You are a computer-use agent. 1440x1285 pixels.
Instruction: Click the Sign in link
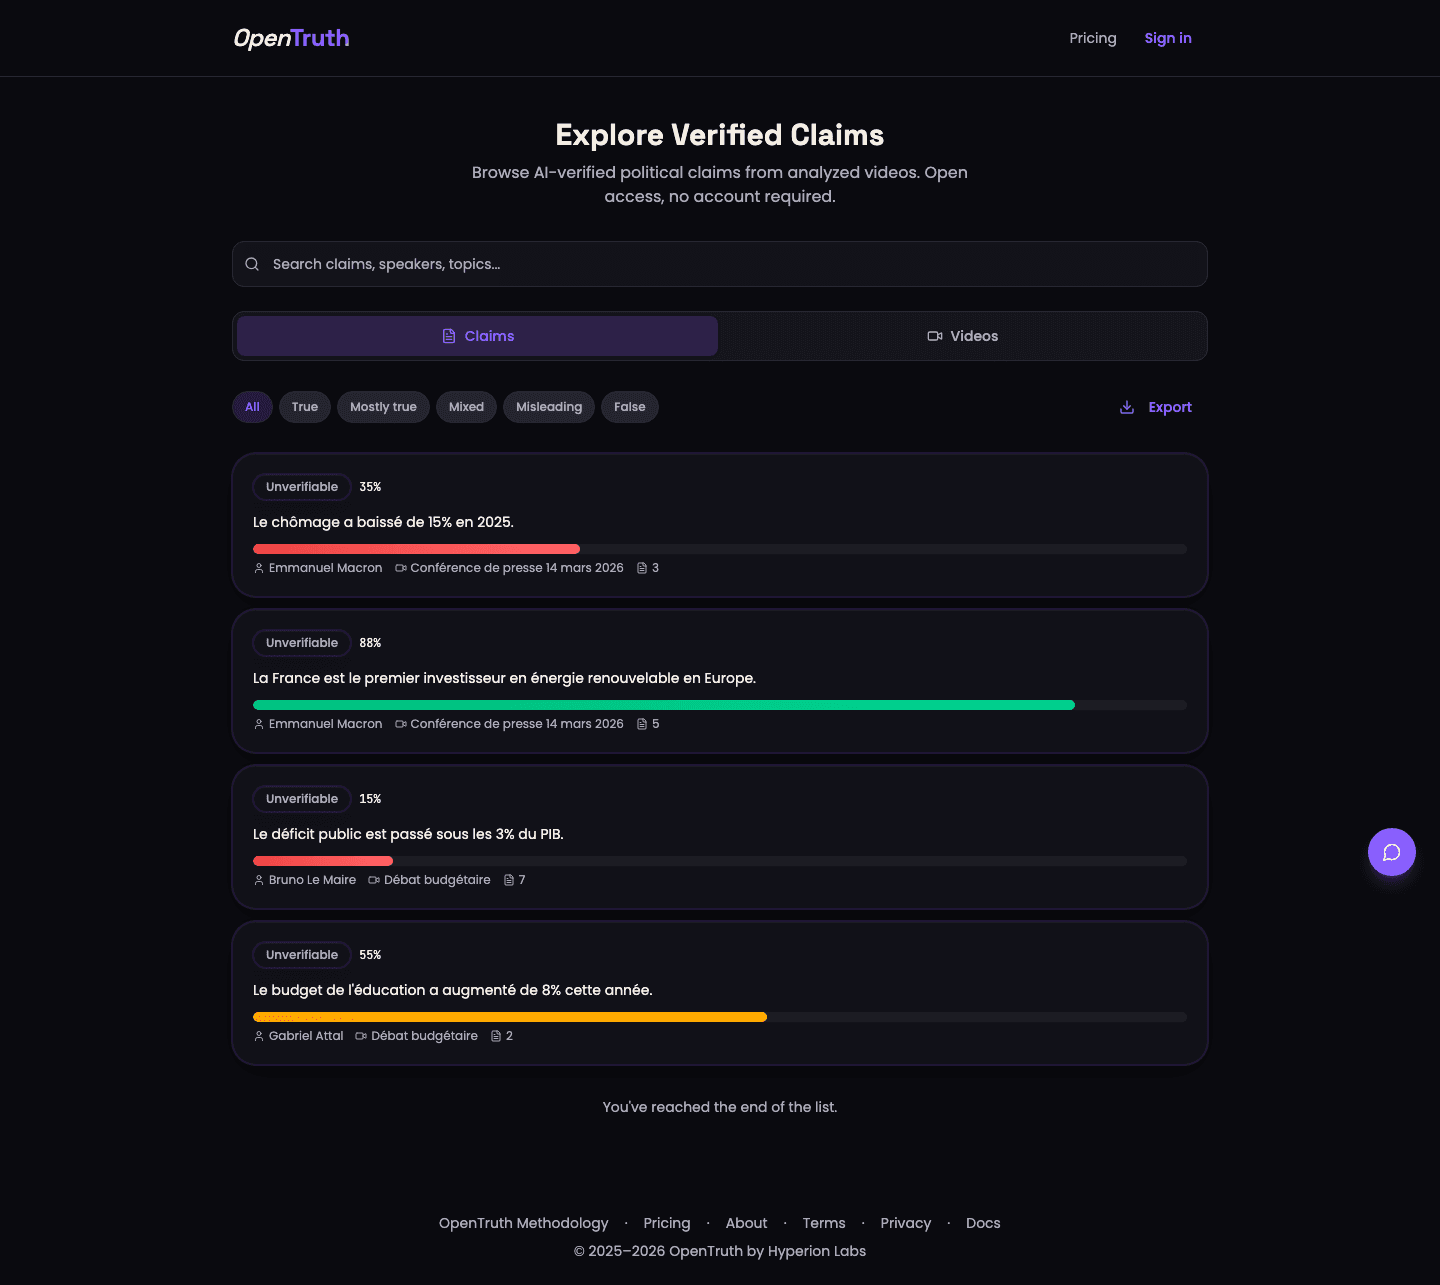[1168, 38]
